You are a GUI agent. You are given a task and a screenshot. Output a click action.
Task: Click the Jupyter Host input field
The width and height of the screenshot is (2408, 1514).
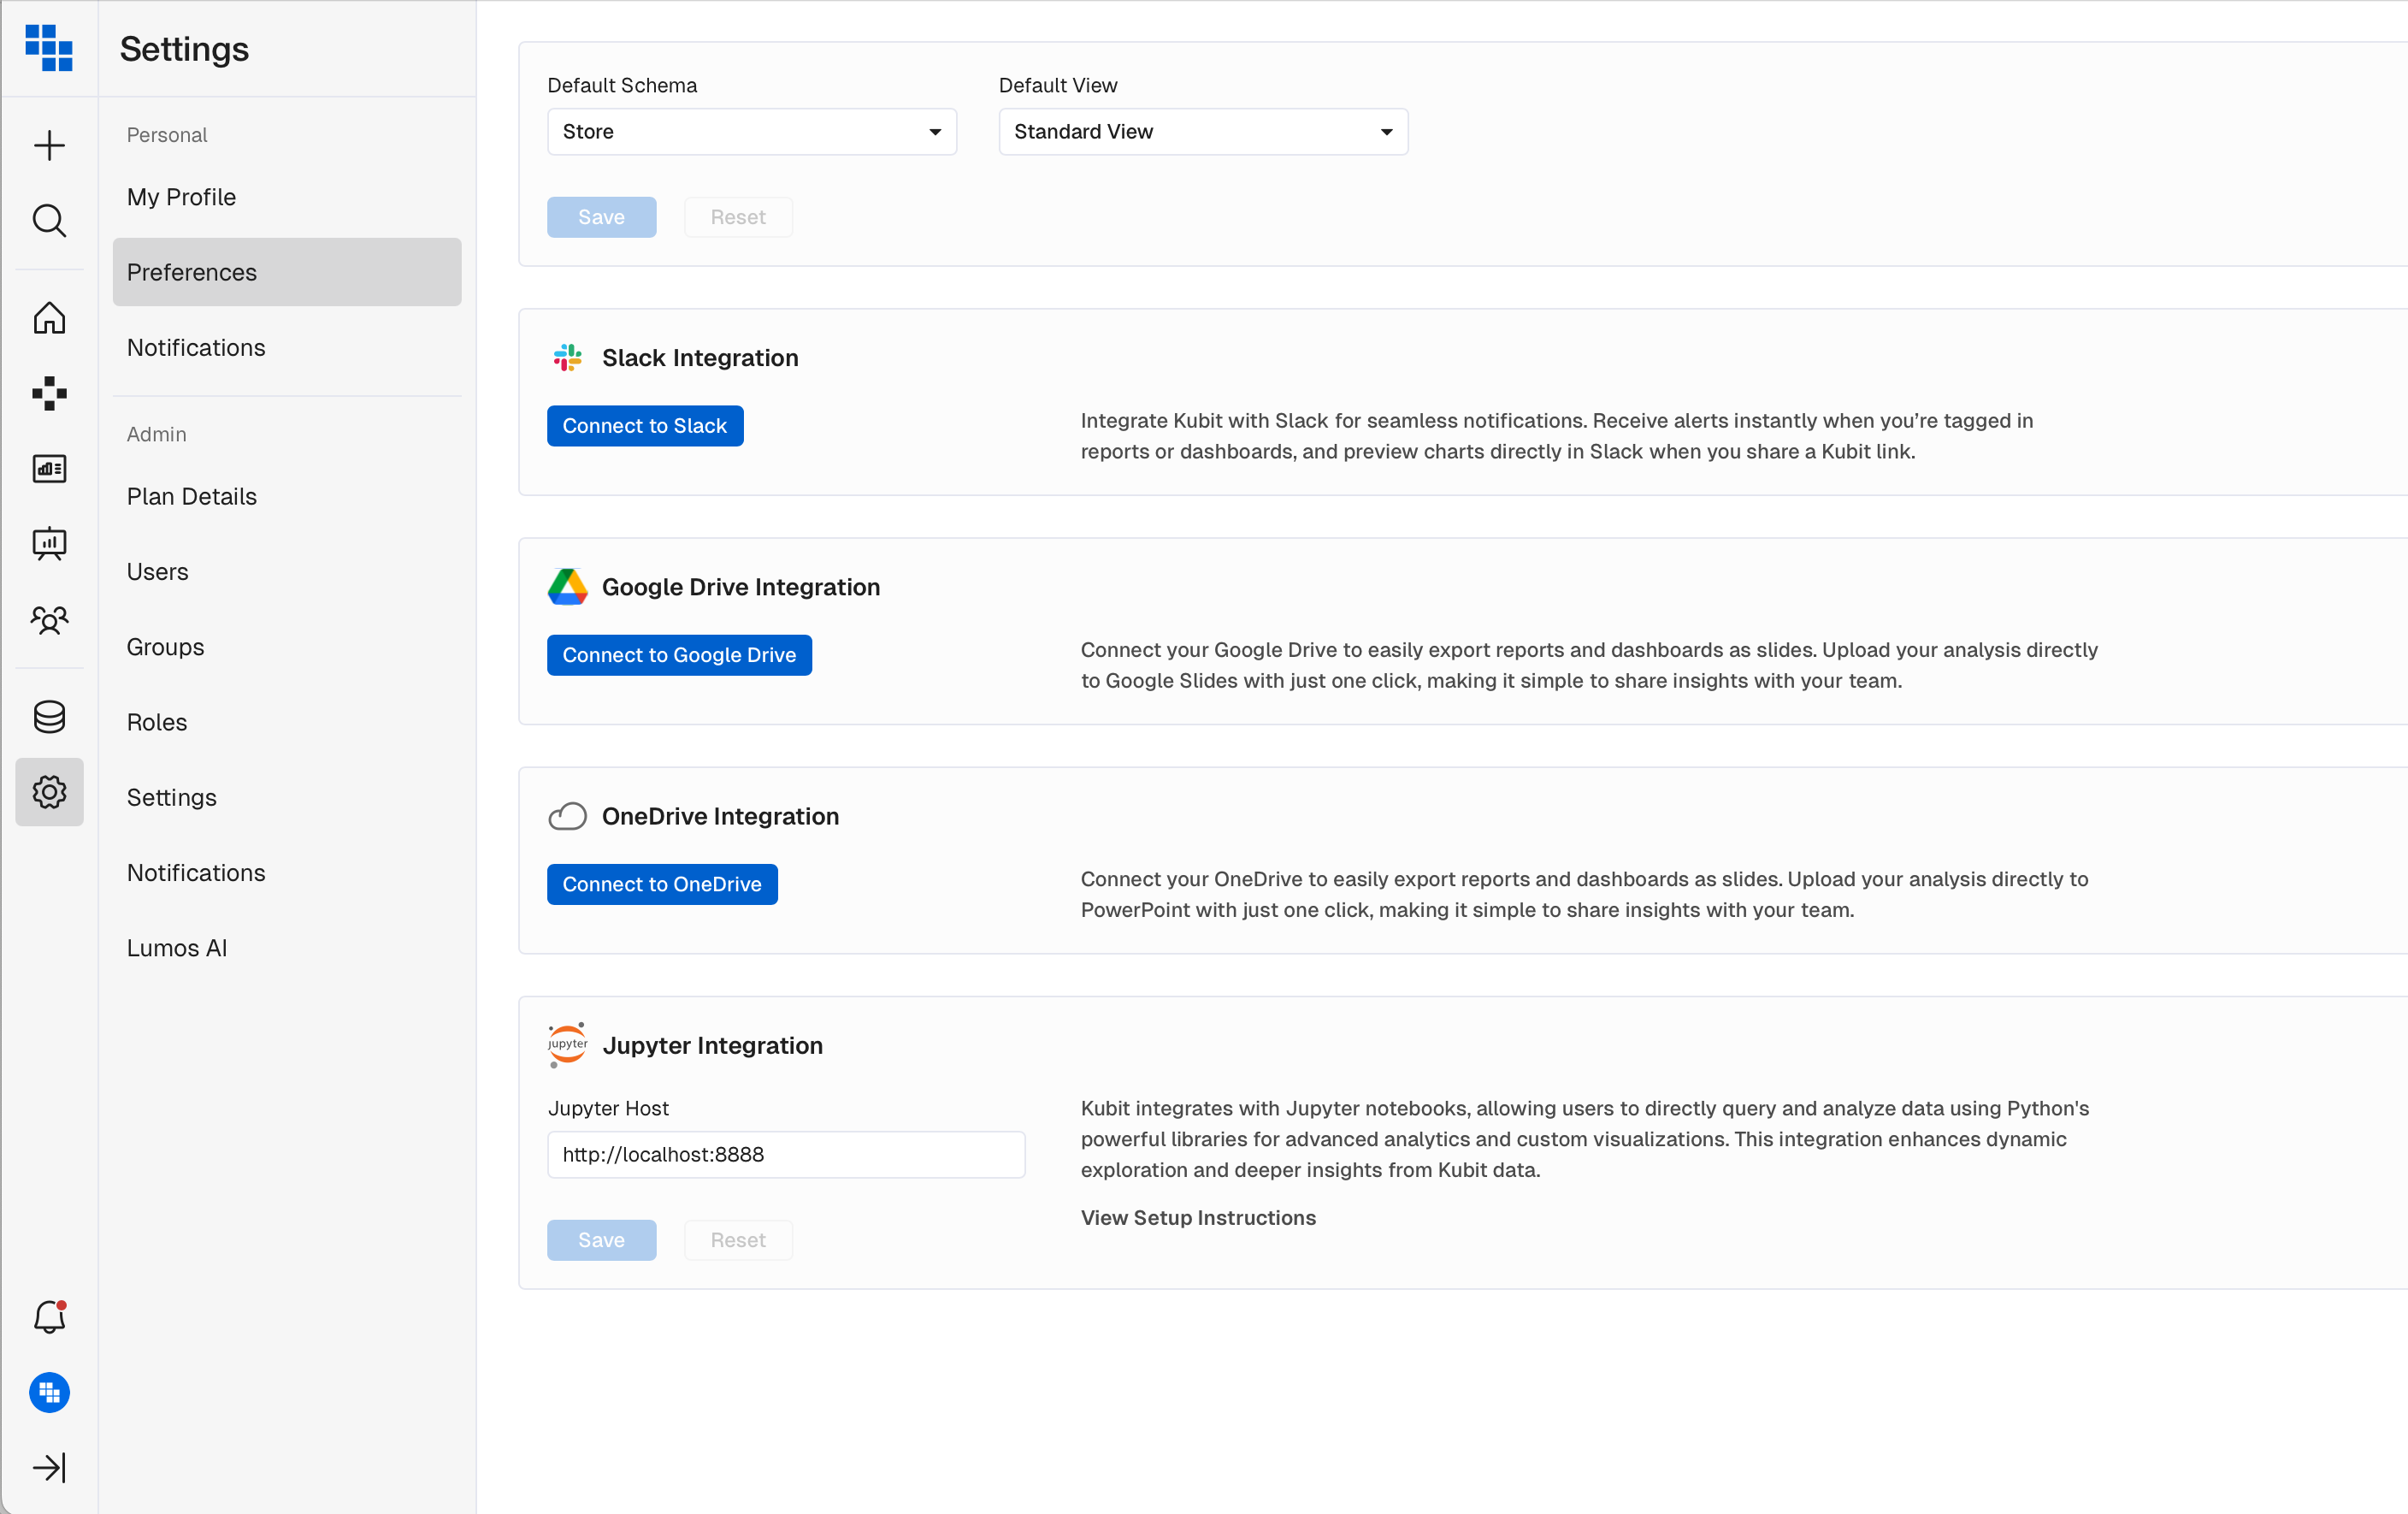[x=785, y=1154]
